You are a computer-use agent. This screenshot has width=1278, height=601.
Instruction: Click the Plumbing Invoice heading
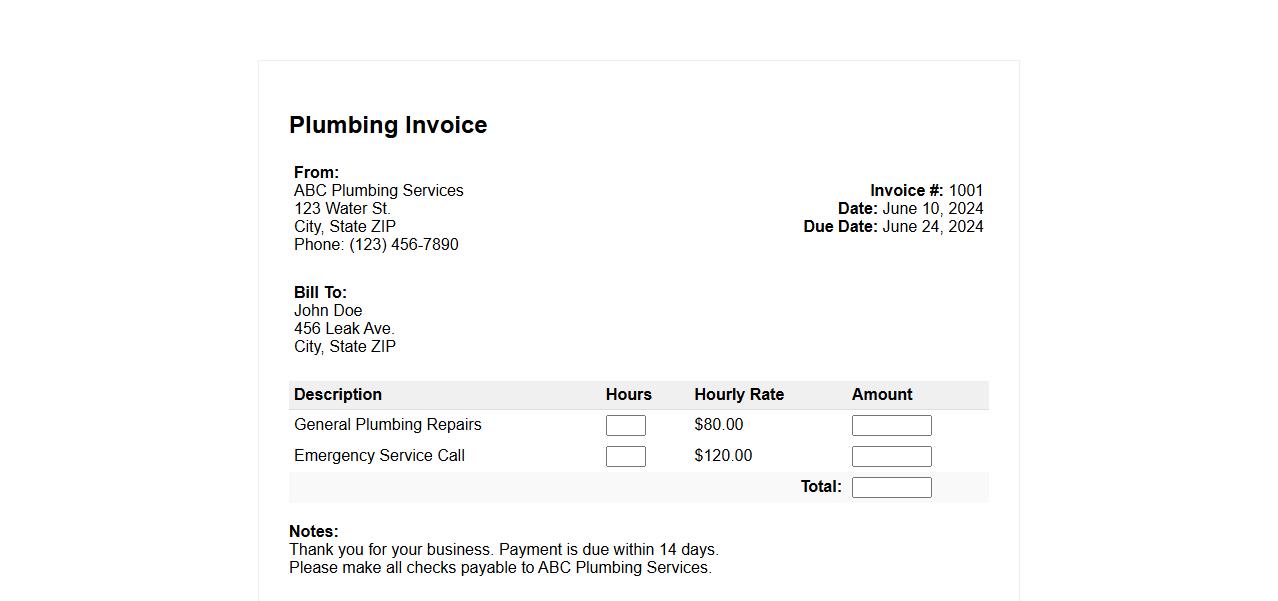pyautogui.click(x=388, y=125)
